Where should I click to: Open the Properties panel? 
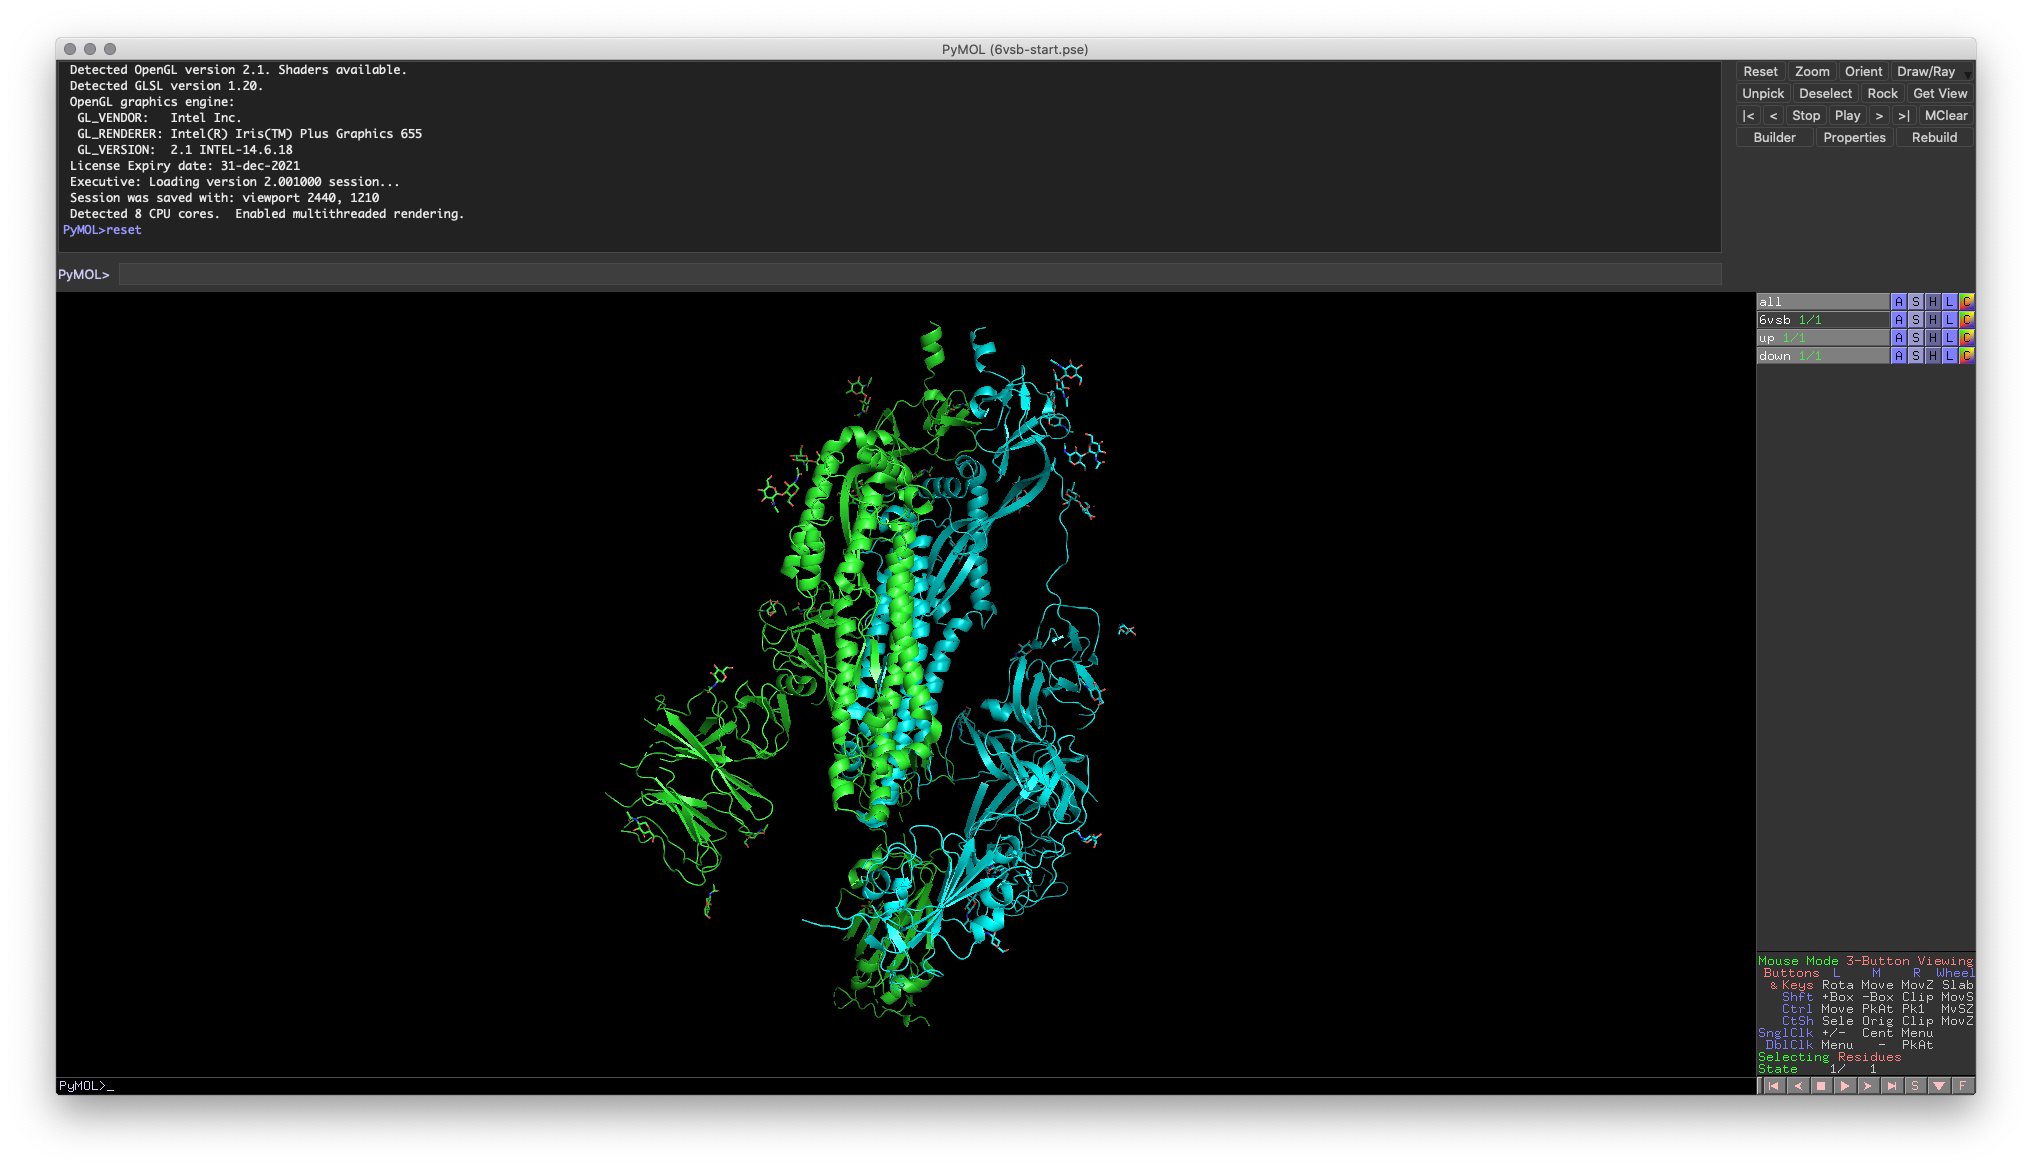(1854, 138)
